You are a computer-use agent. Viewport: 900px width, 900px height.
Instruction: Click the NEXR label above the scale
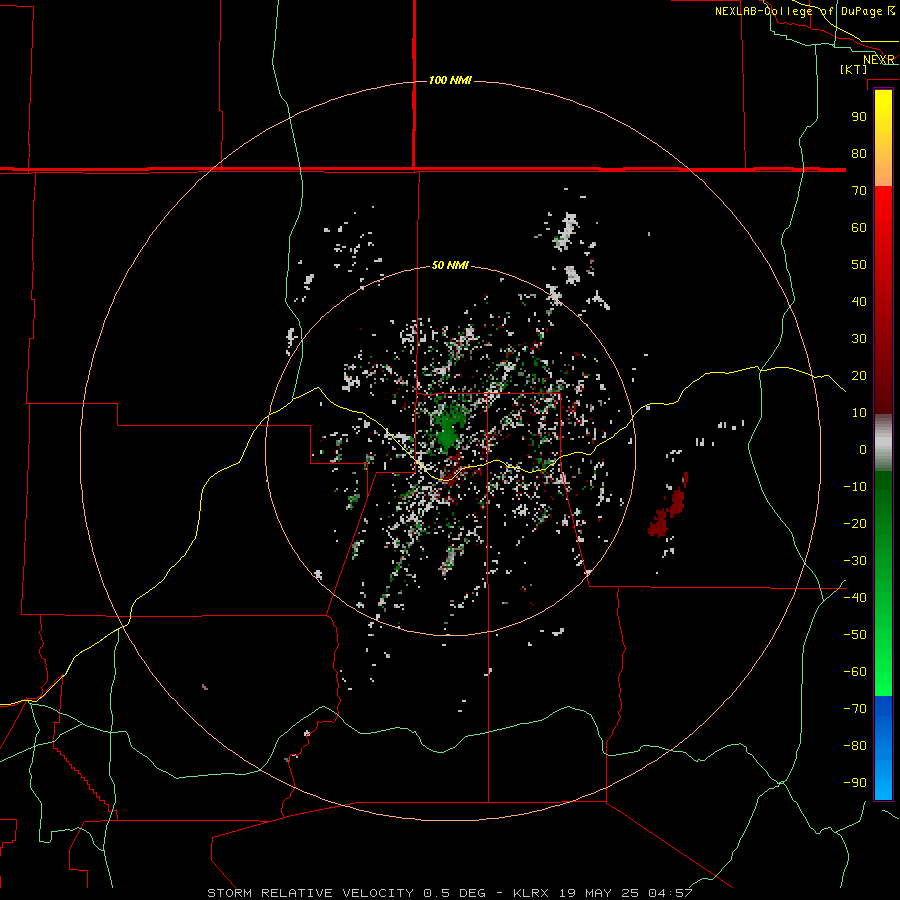tap(879, 60)
